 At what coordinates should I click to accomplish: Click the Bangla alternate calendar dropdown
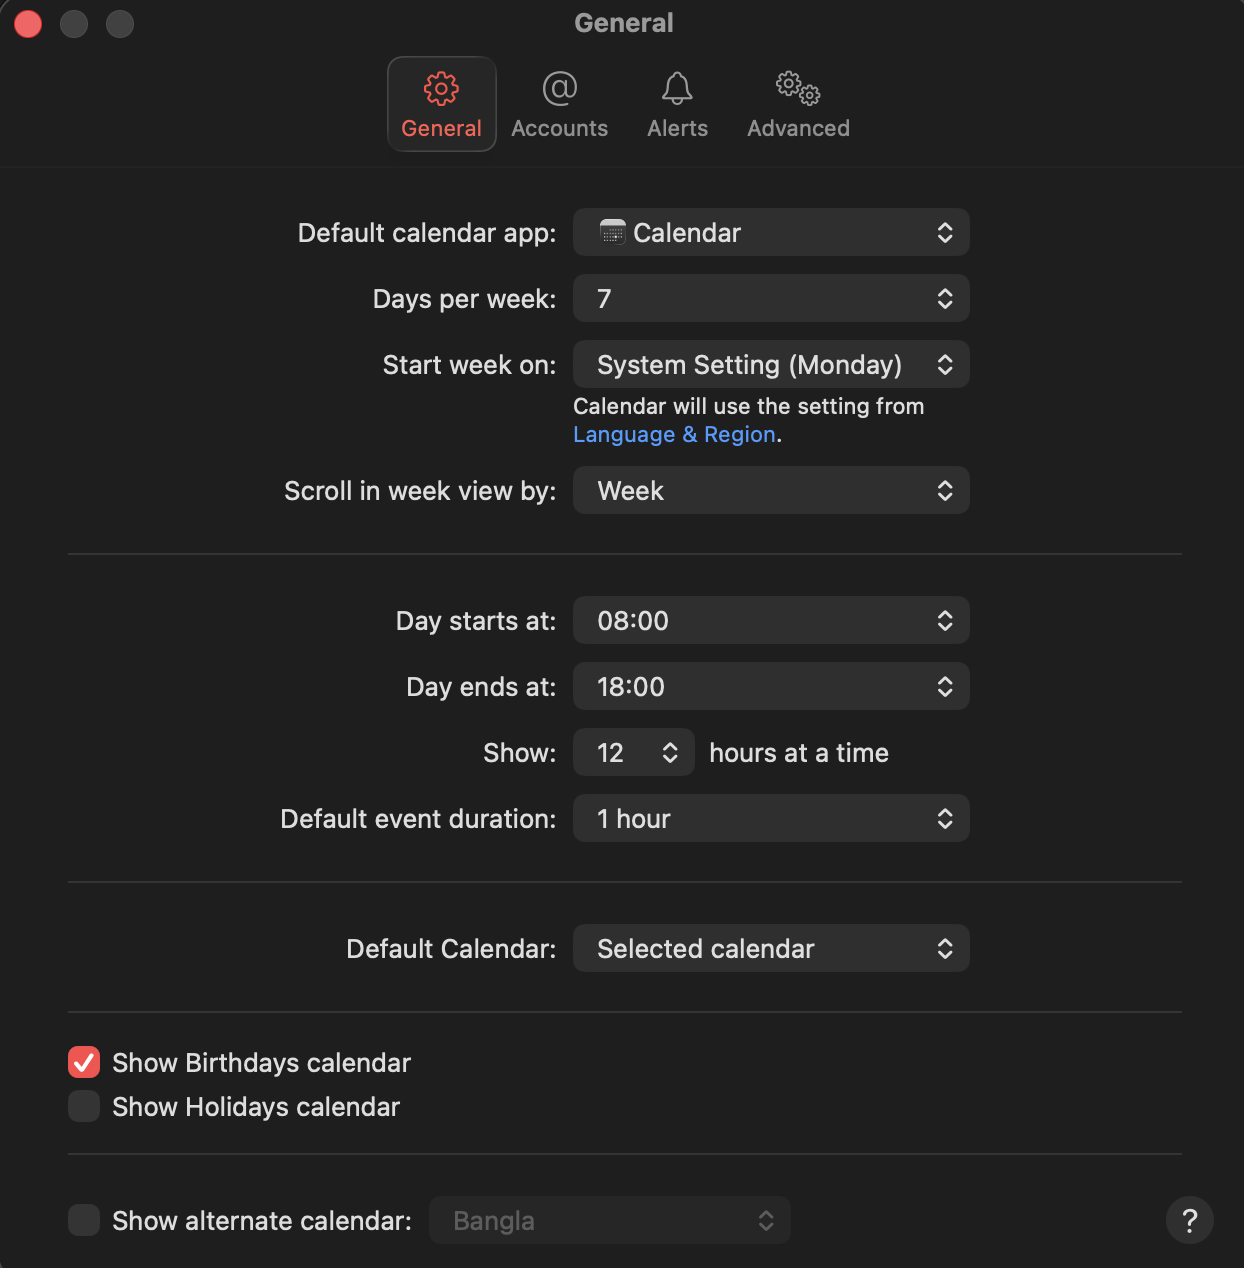pos(609,1221)
